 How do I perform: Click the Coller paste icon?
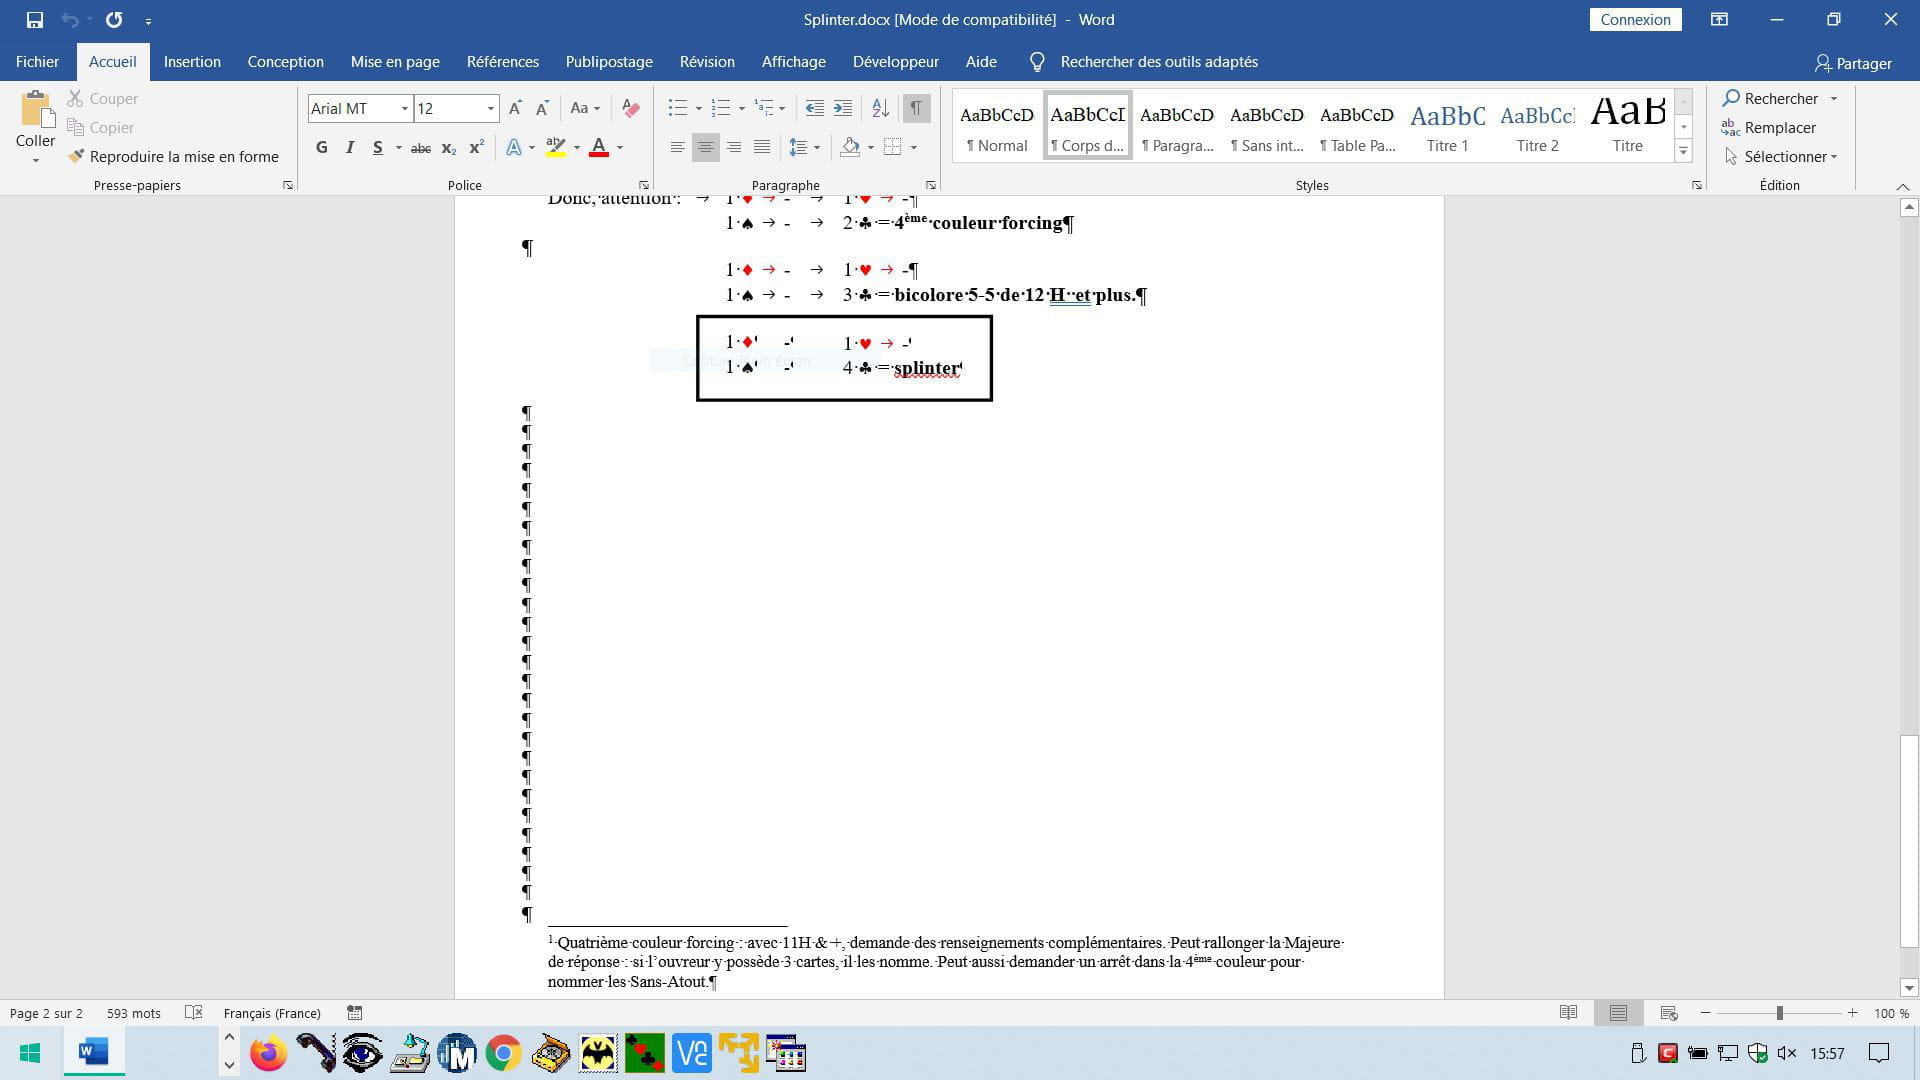35,110
